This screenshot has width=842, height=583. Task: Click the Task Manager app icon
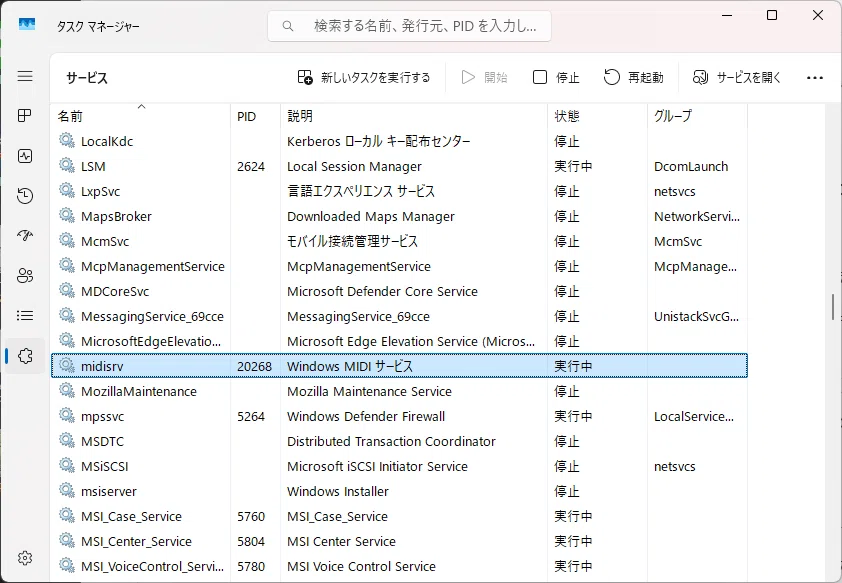pos(26,24)
